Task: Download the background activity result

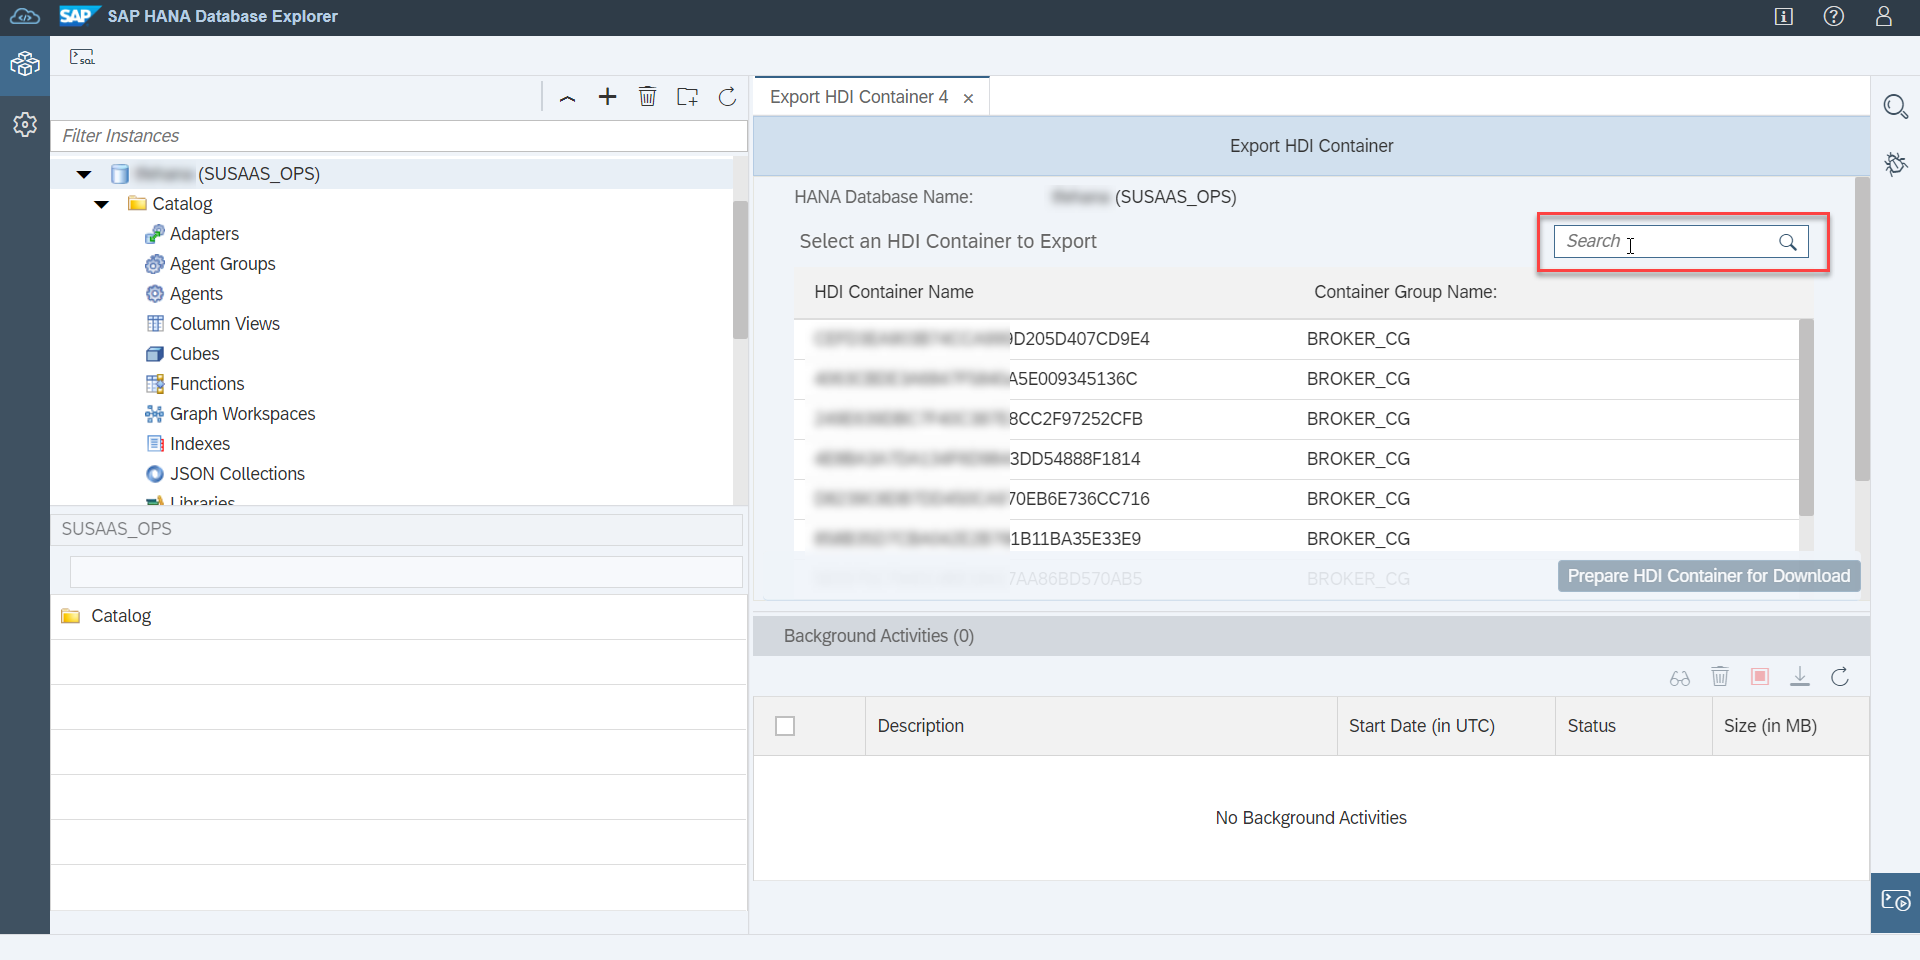Action: click(x=1800, y=677)
